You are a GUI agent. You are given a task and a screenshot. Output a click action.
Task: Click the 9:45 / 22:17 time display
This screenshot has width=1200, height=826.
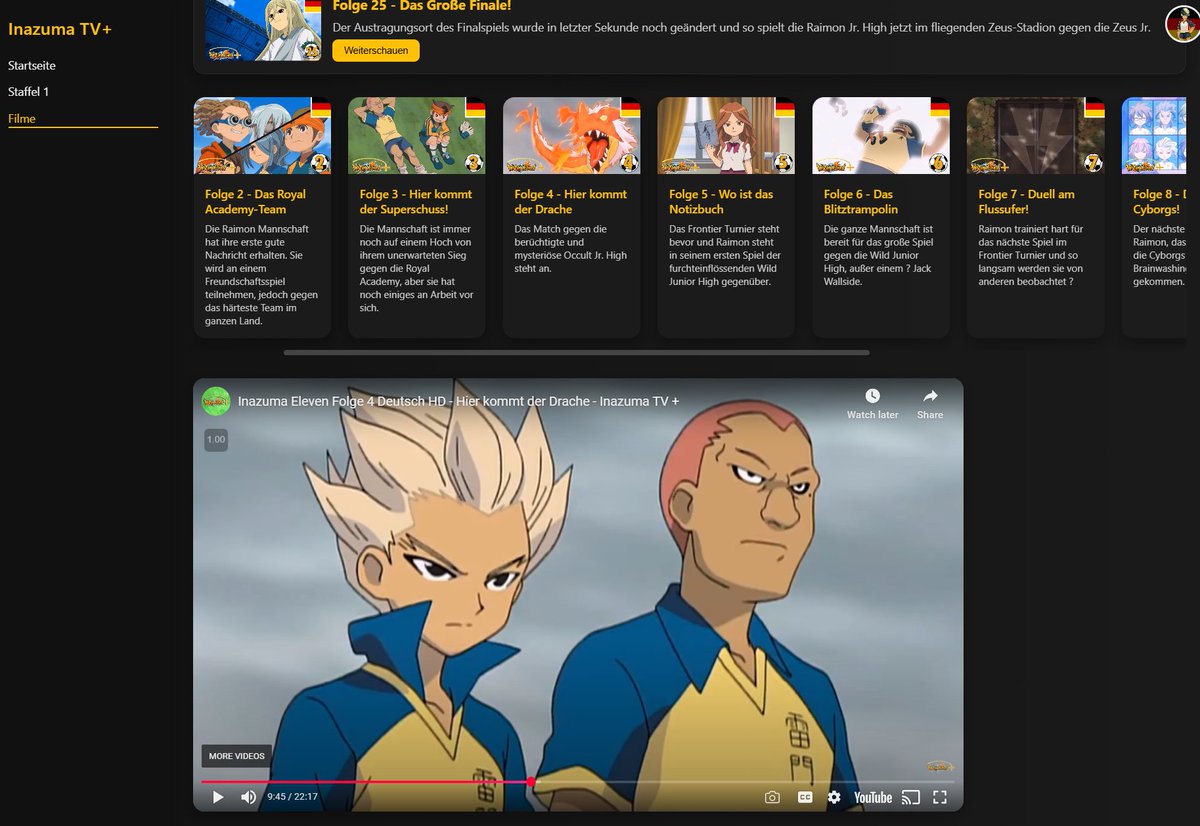[292, 797]
